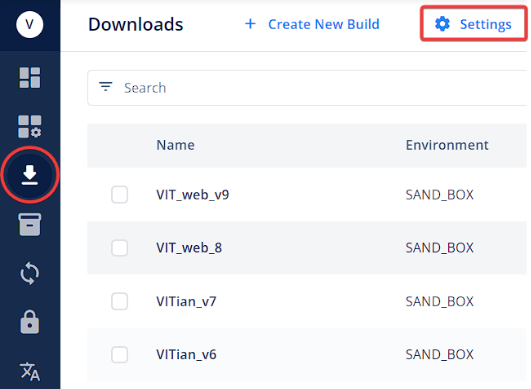Open the translate language icon in sidebar
This screenshot has width=531, height=389.
click(x=30, y=371)
